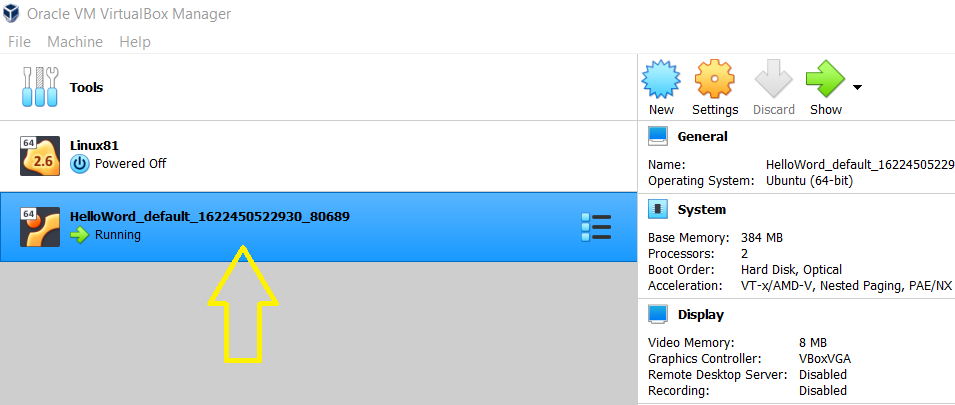Viewport: 955px width, 405px height.
Task: Click the General section monitor icon
Action: click(x=658, y=136)
